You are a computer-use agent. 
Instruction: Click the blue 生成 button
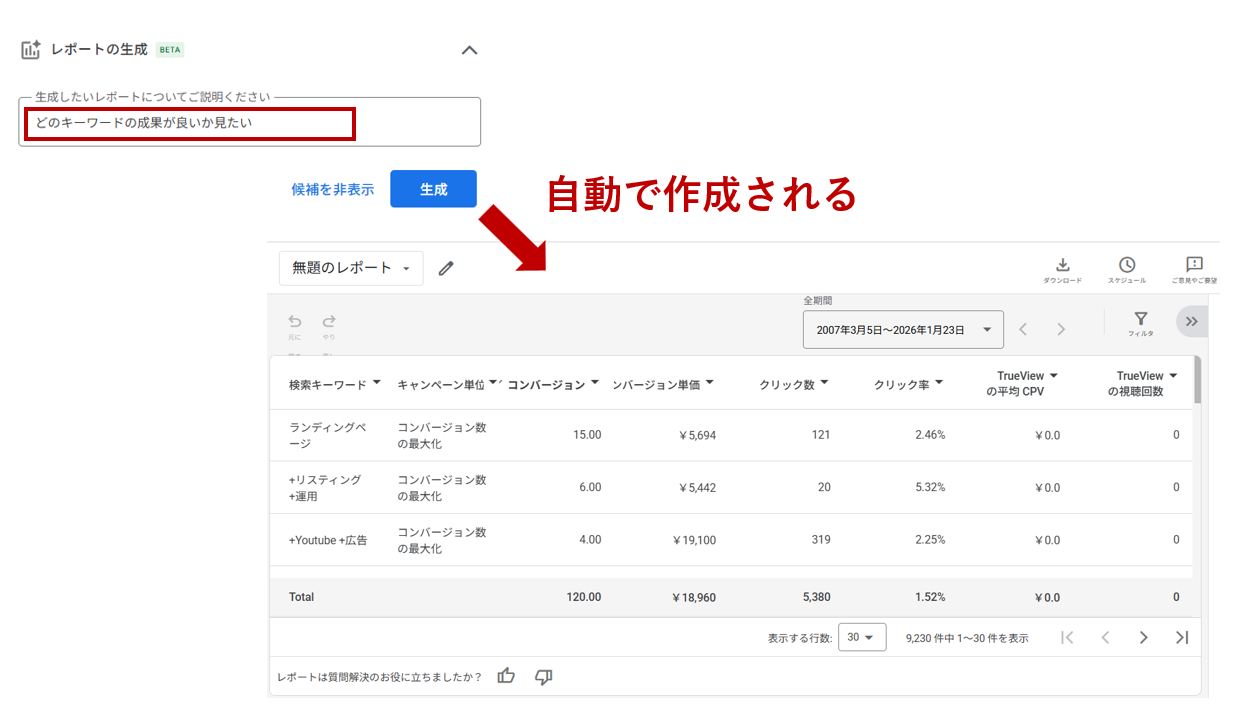(433, 189)
